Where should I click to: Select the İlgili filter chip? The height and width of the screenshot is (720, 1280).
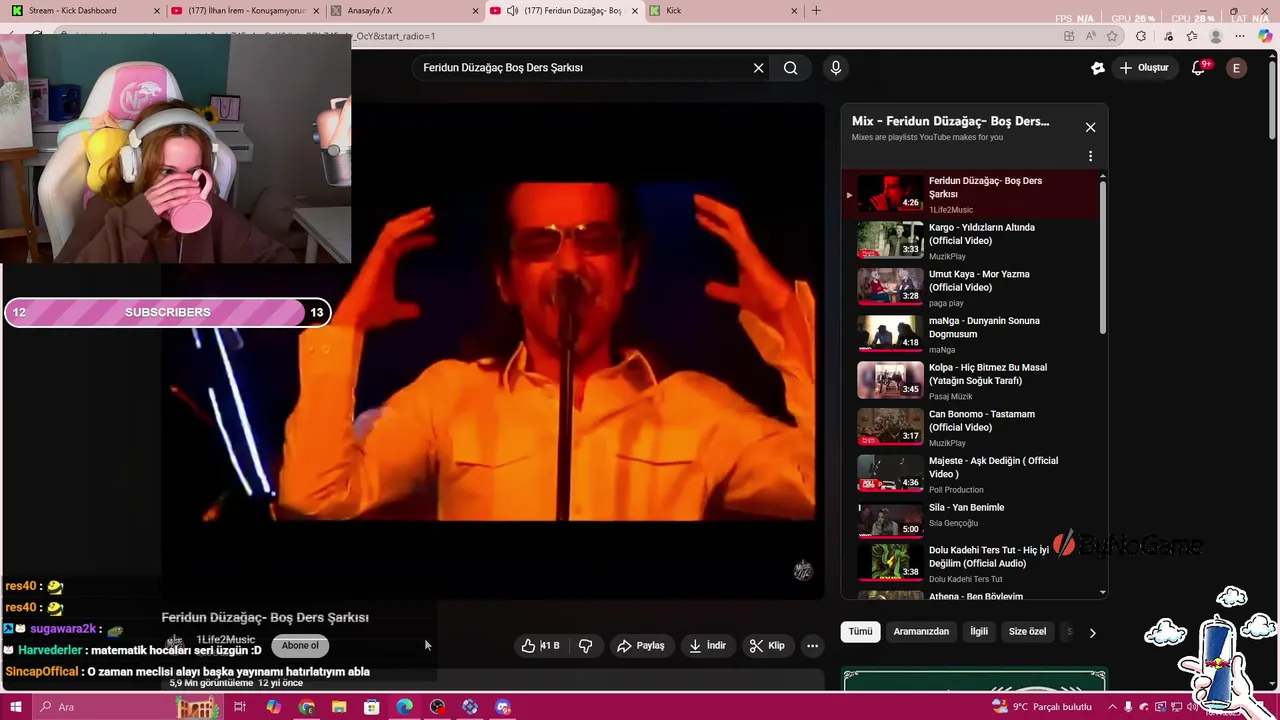tap(979, 632)
